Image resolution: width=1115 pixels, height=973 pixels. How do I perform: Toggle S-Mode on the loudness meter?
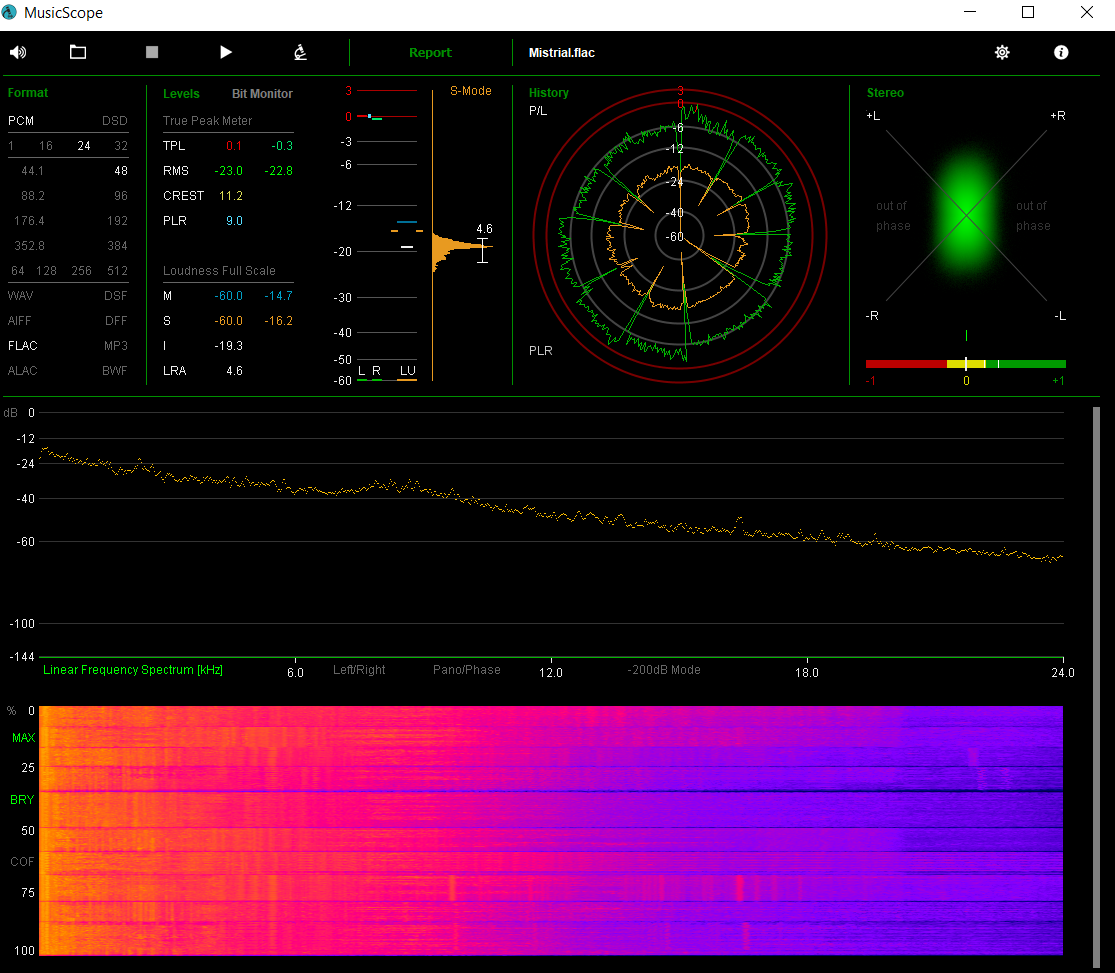471,91
